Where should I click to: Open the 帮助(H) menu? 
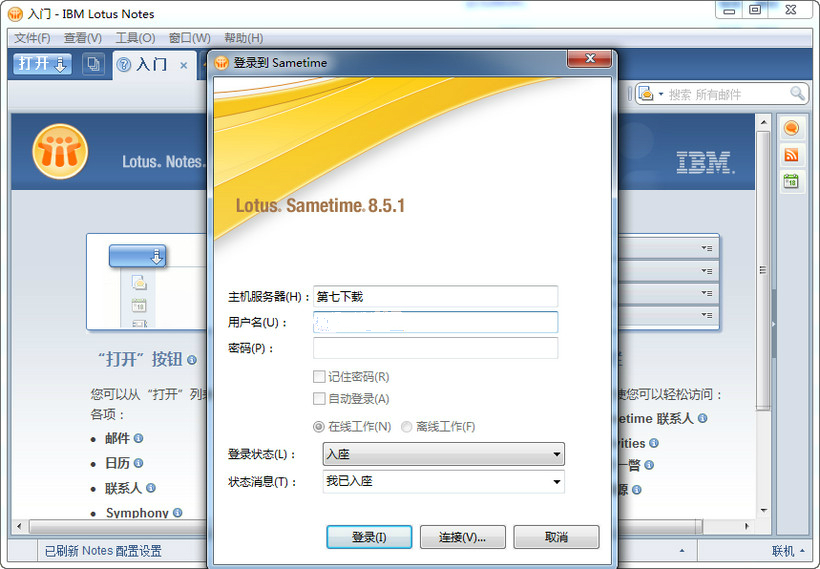(244, 38)
